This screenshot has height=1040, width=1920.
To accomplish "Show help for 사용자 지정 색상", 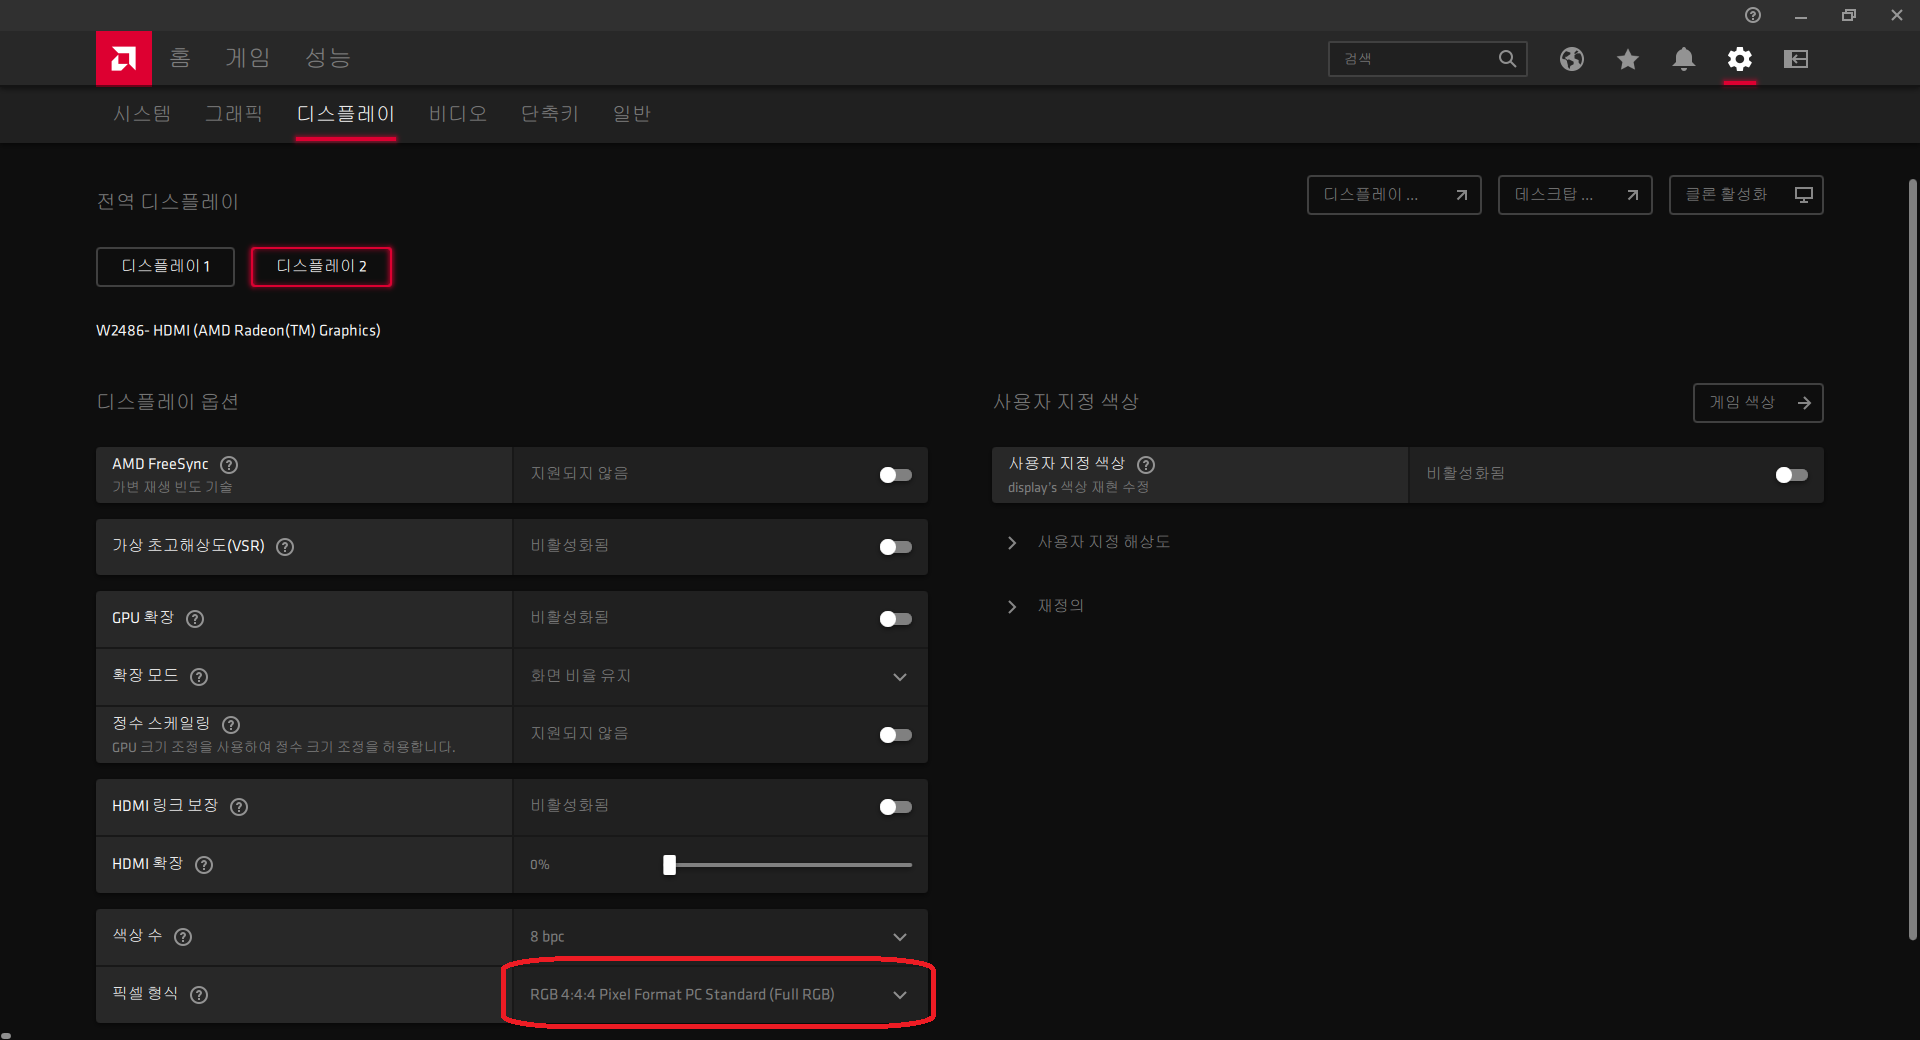I will click(x=1146, y=465).
